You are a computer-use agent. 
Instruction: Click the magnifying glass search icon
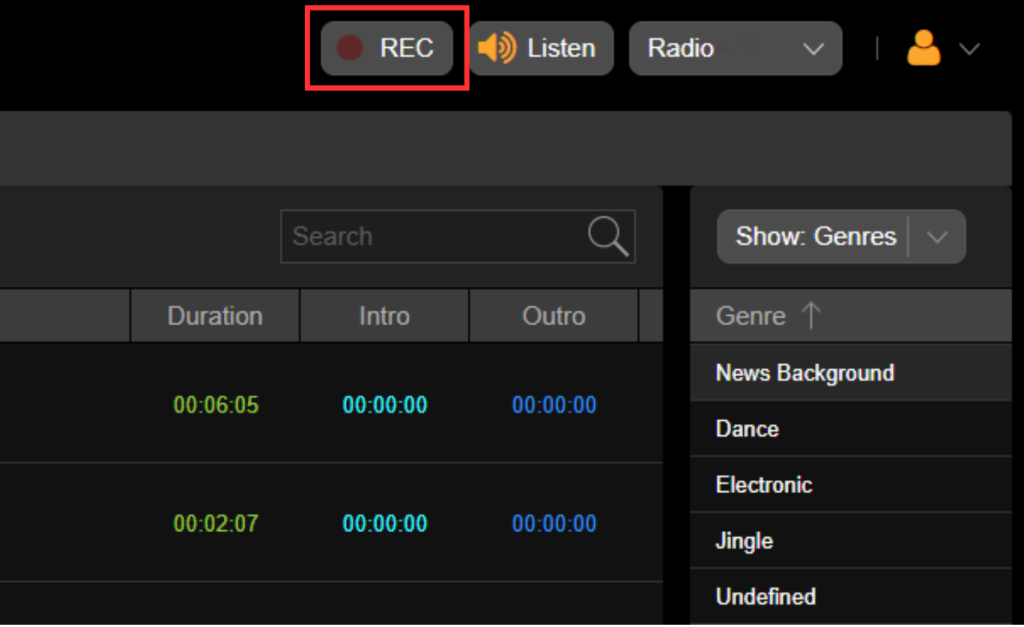[608, 236]
